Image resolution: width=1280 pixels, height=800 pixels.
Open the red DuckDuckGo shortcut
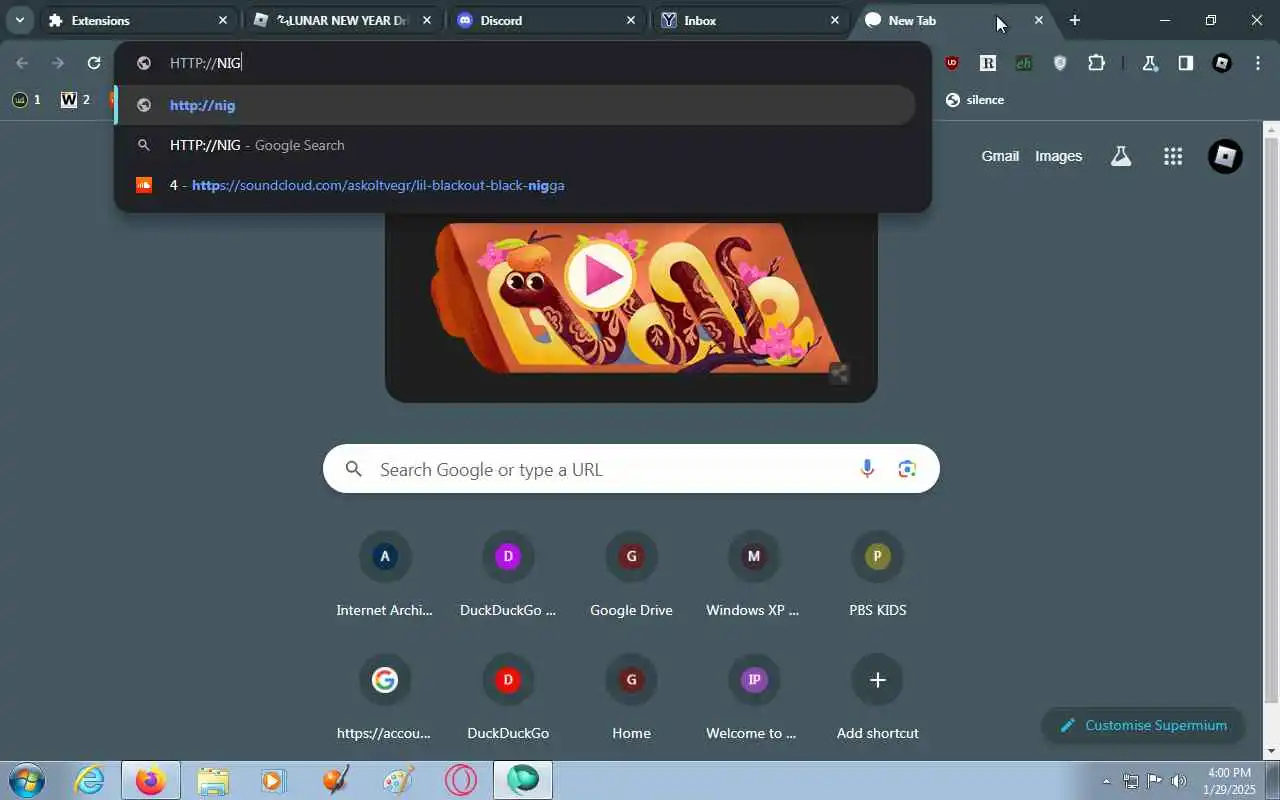tap(508, 698)
